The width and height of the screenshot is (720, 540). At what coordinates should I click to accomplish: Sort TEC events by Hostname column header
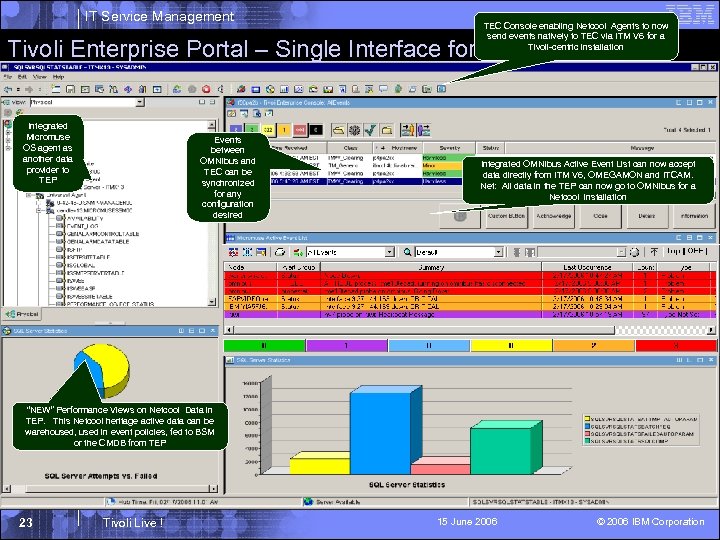tap(398, 148)
